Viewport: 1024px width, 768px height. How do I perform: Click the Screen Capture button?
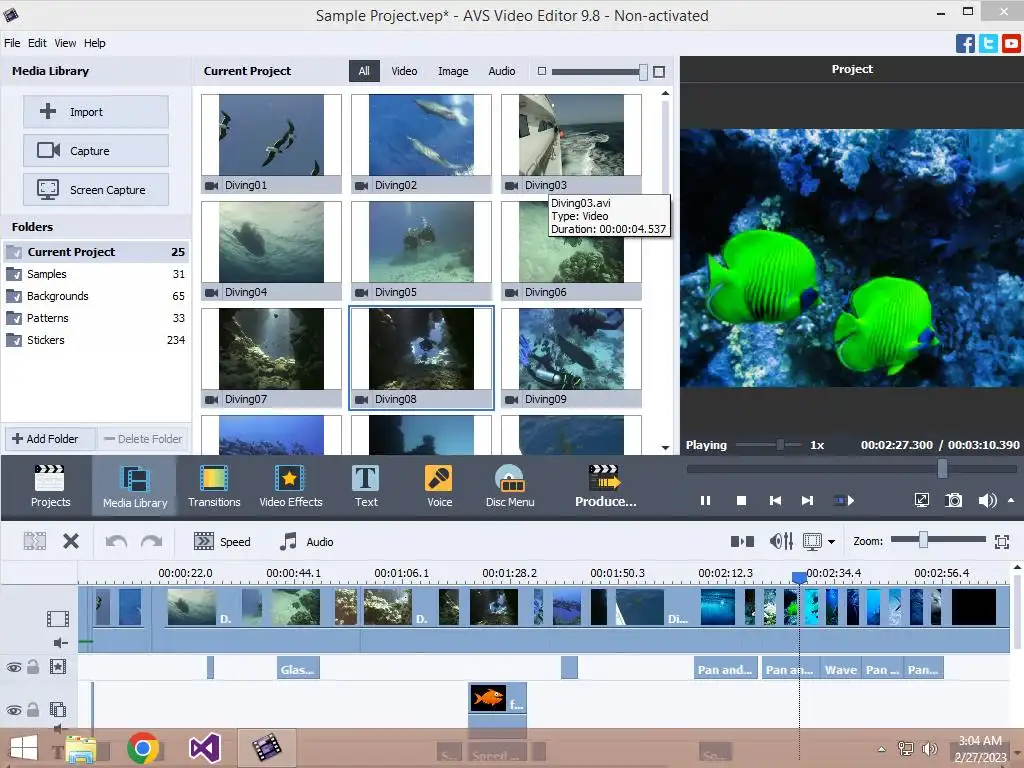96,190
